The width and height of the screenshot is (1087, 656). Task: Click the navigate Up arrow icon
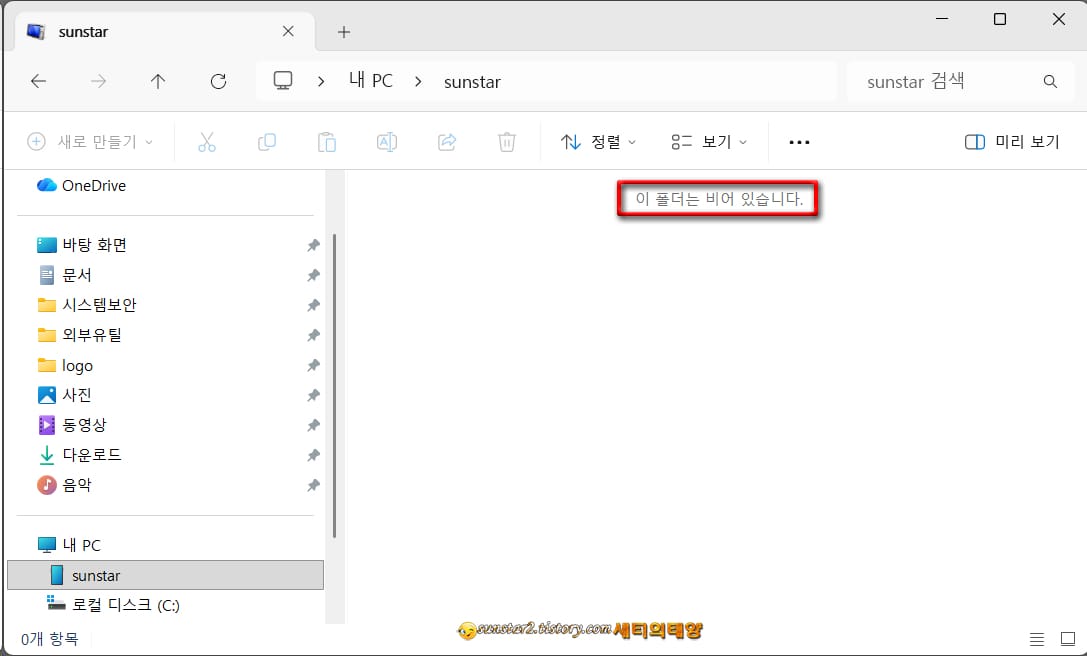pos(157,81)
